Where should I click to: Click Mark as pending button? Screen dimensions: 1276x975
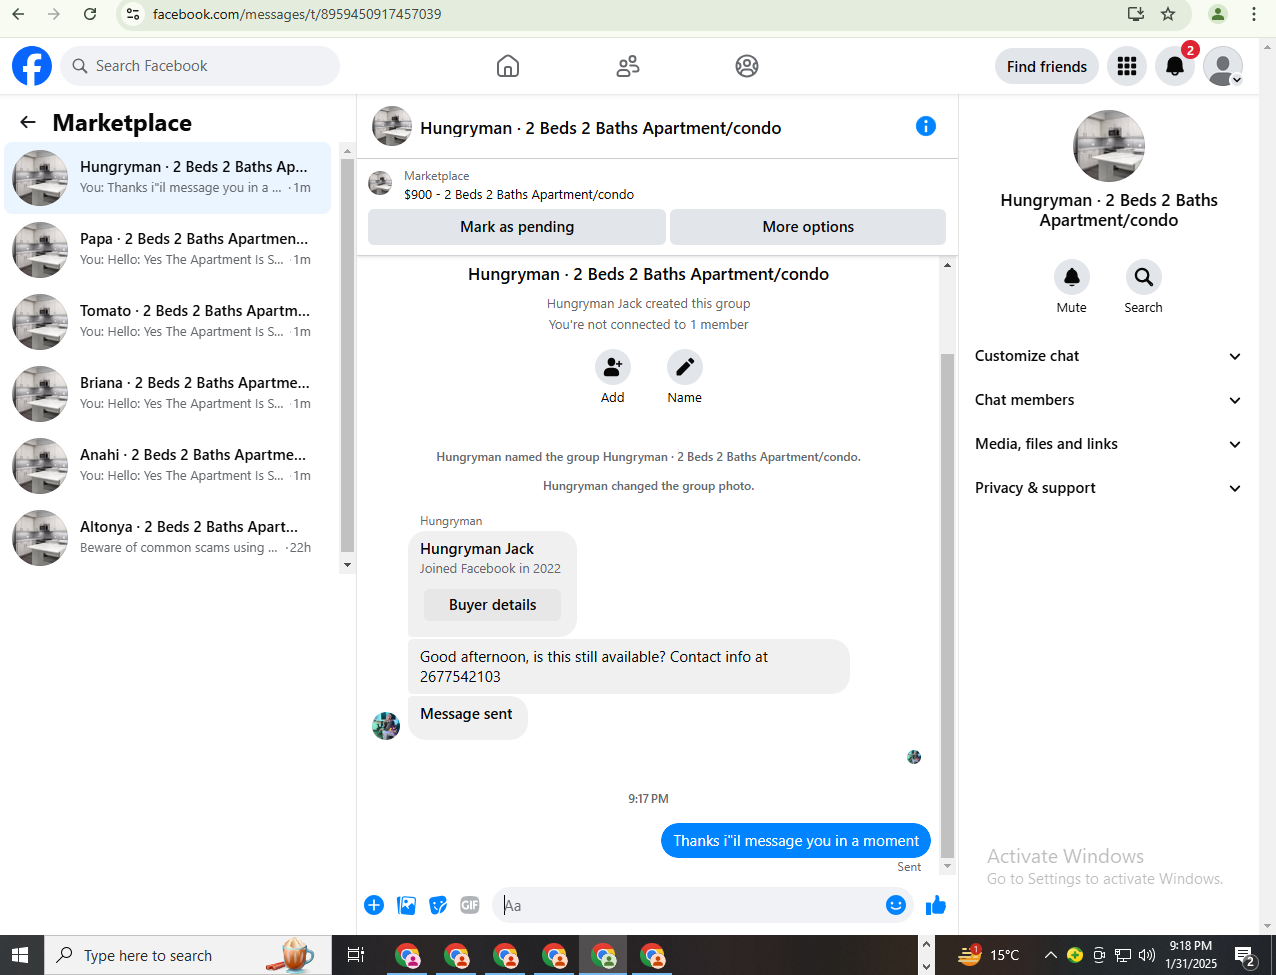(517, 227)
